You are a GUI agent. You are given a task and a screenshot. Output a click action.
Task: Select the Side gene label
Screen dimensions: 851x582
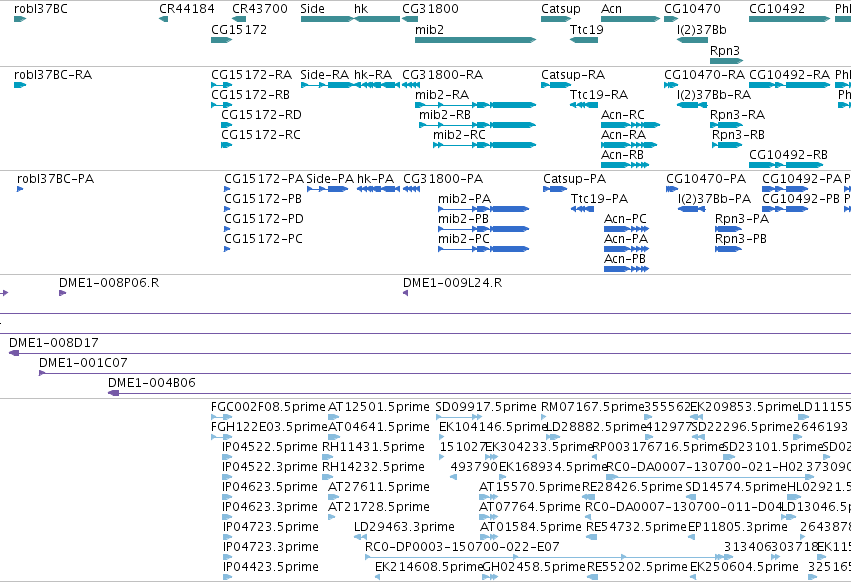click(x=313, y=9)
